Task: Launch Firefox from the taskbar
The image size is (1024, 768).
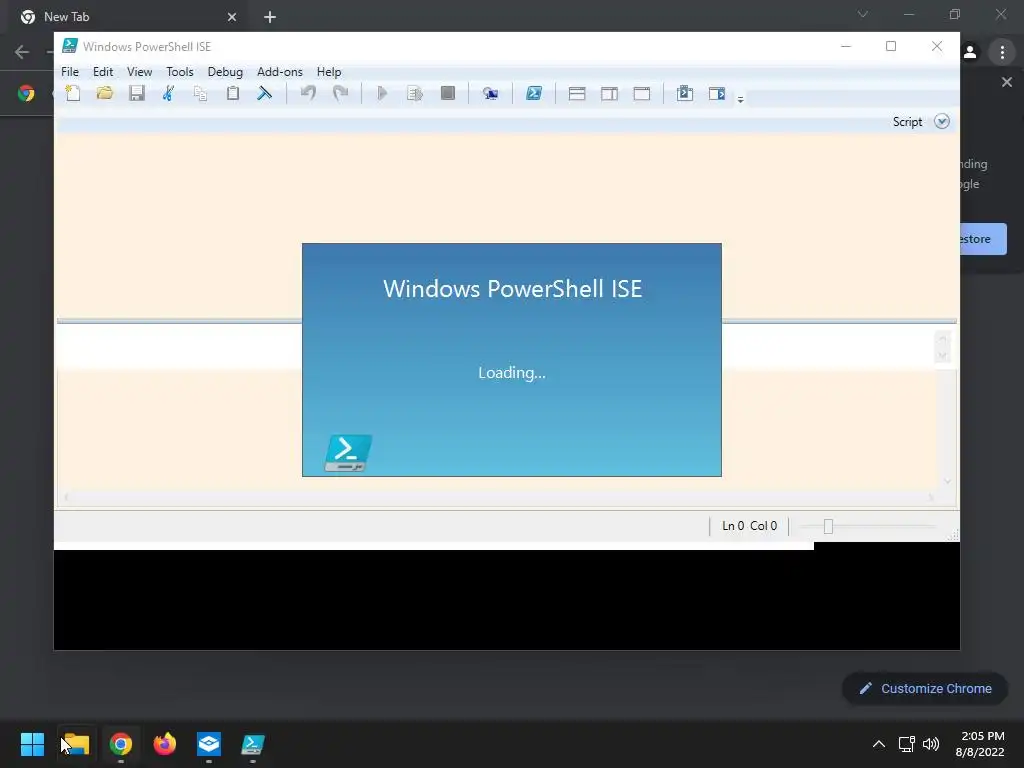Action: [165, 744]
